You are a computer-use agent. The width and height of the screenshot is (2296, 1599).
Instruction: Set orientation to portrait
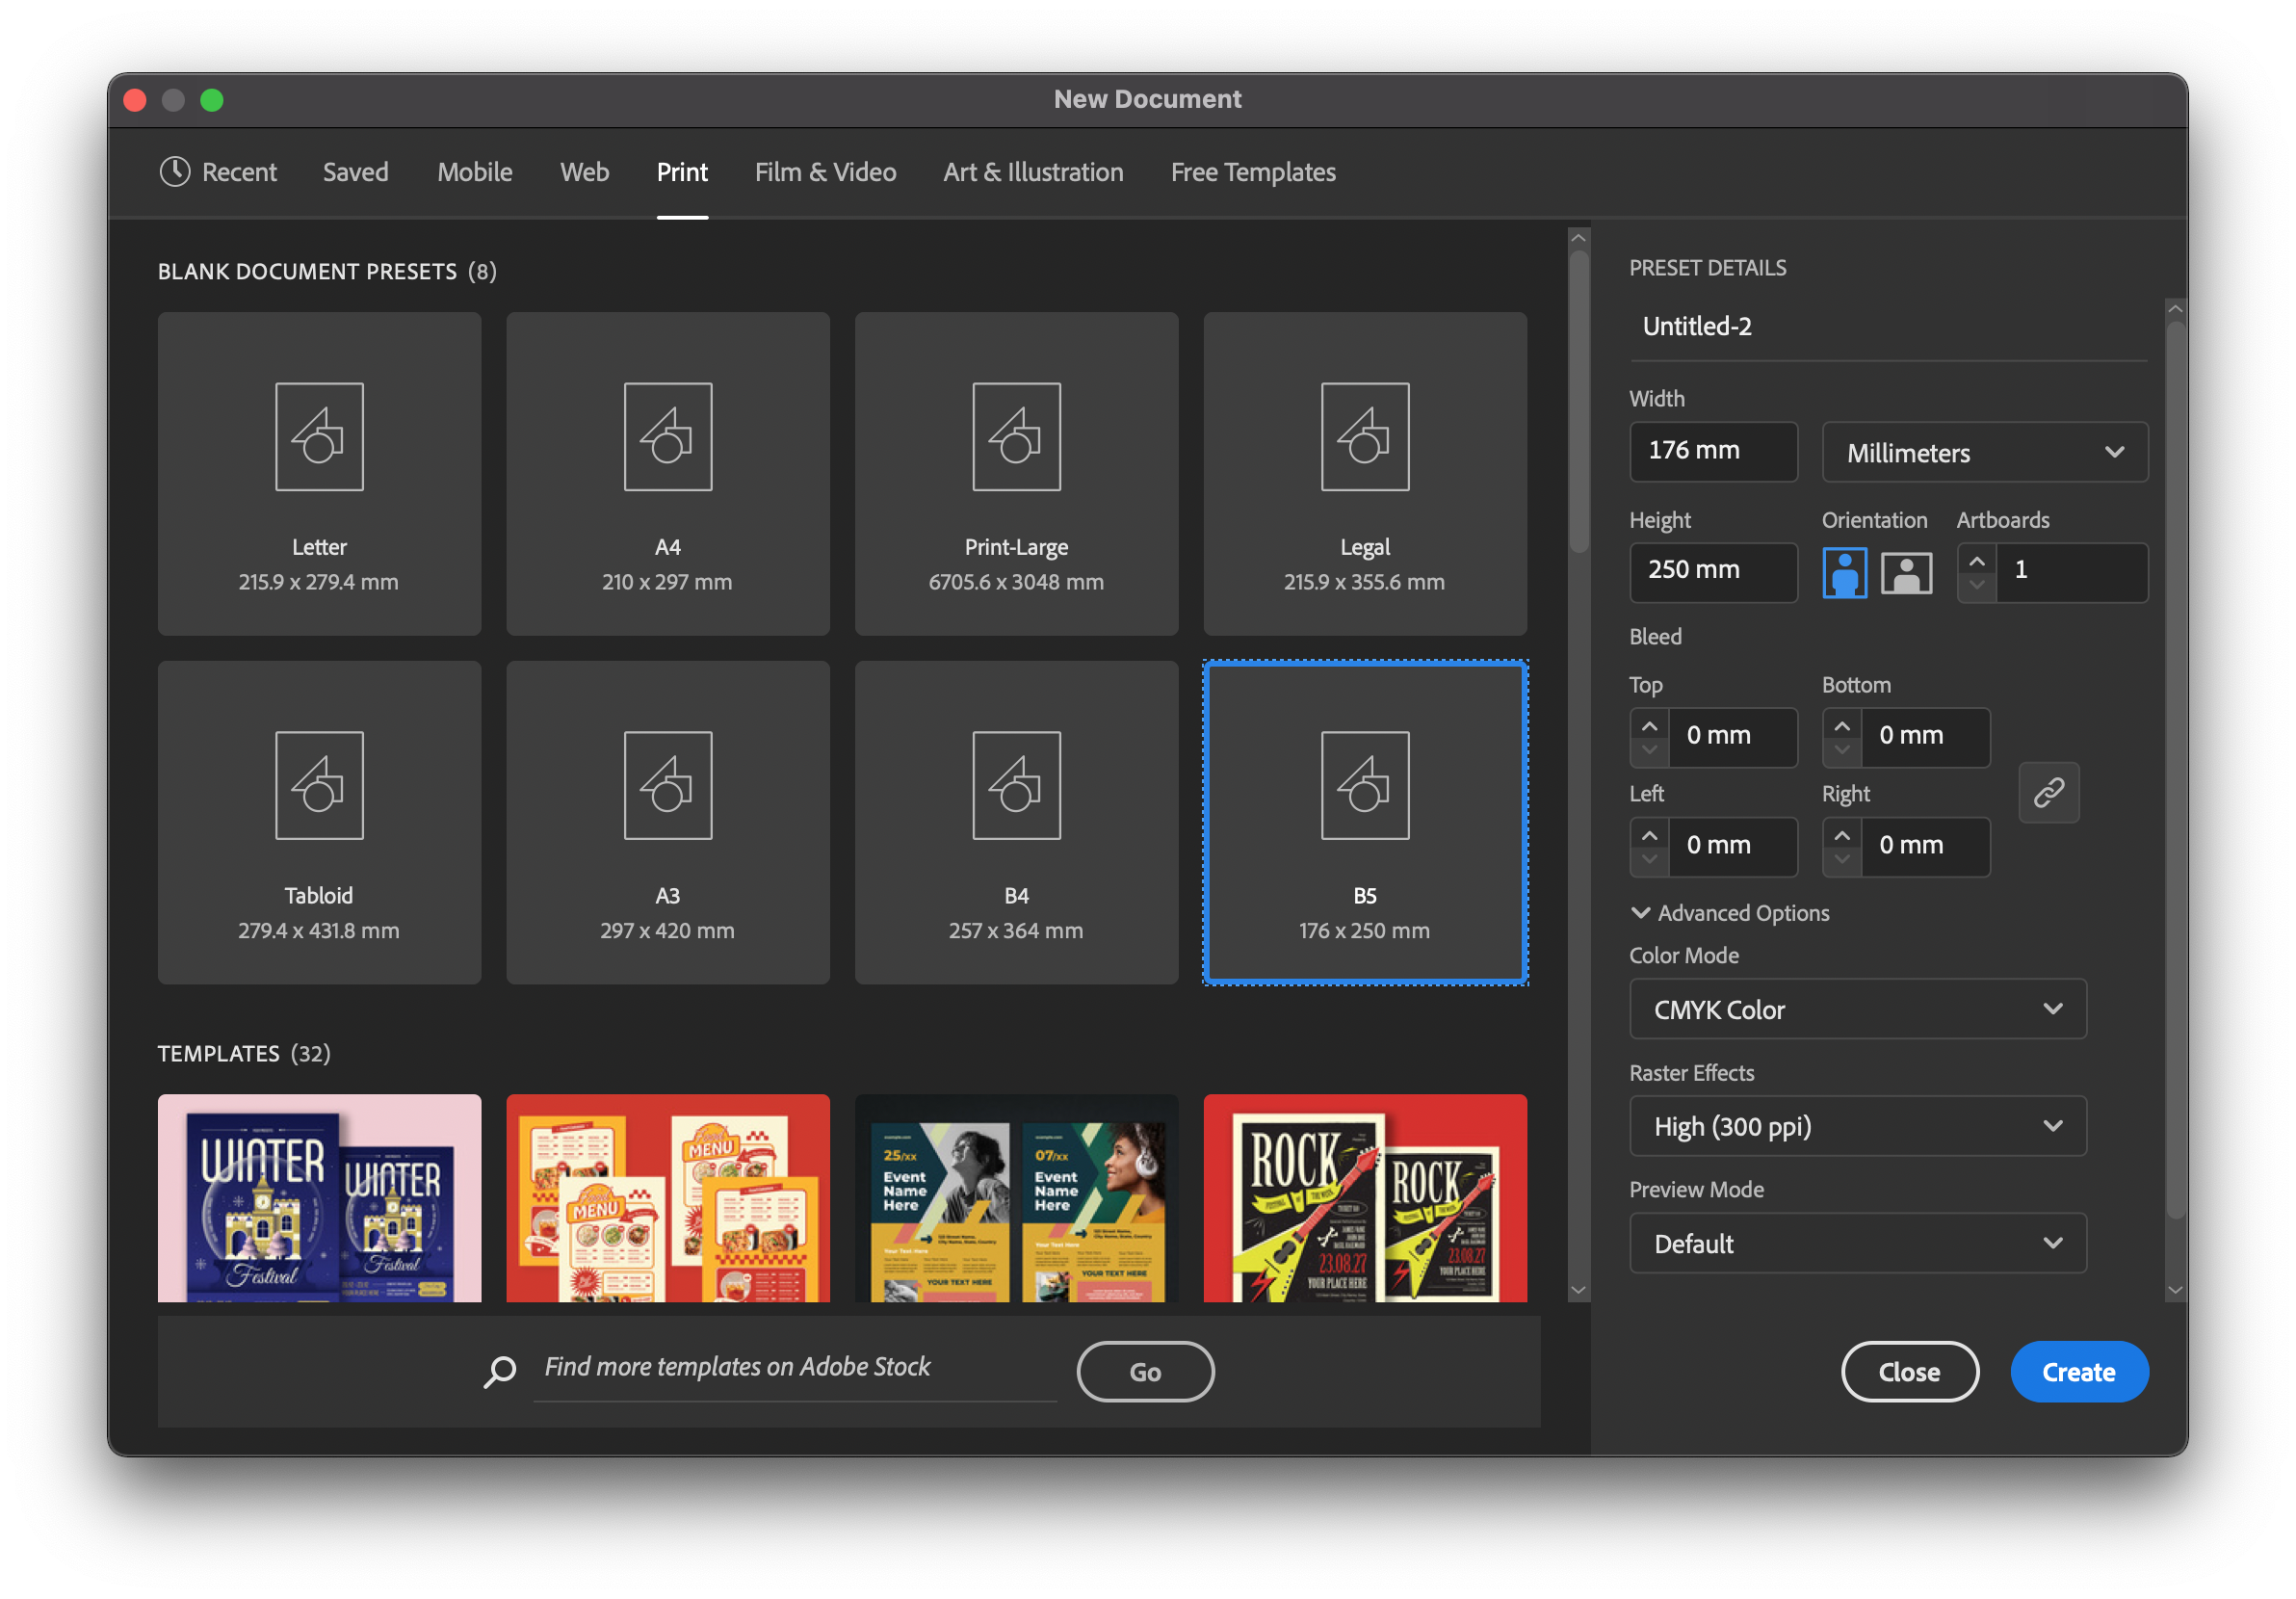pos(1844,573)
